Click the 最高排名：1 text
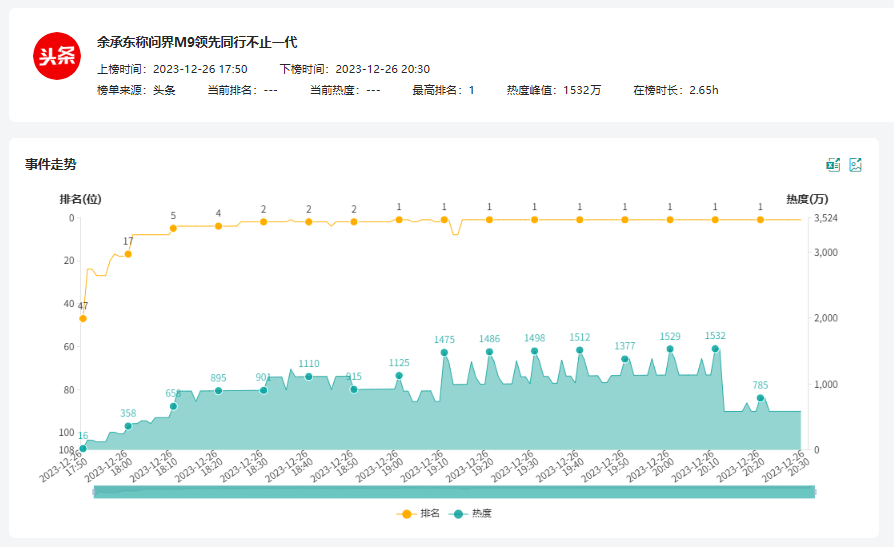This screenshot has width=894, height=547. pyautogui.click(x=443, y=90)
